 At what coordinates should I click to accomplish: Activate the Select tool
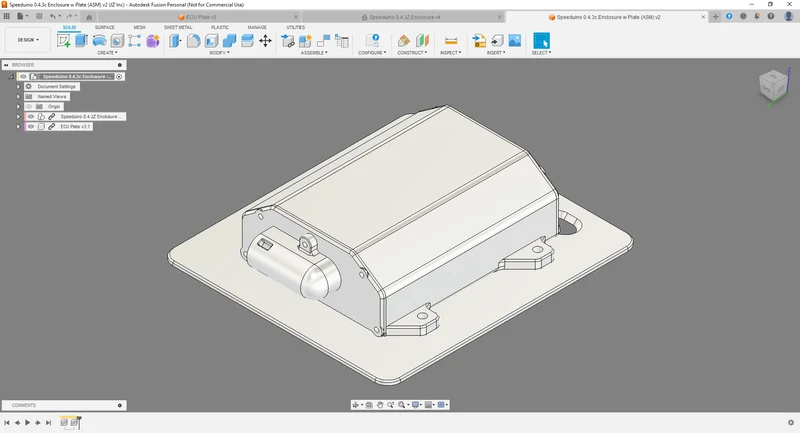pos(541,41)
